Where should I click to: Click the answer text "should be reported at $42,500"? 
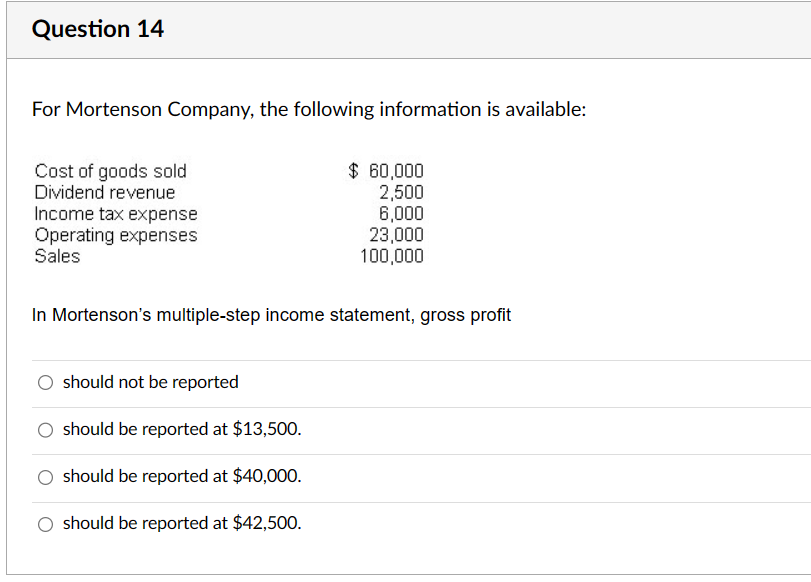point(182,523)
